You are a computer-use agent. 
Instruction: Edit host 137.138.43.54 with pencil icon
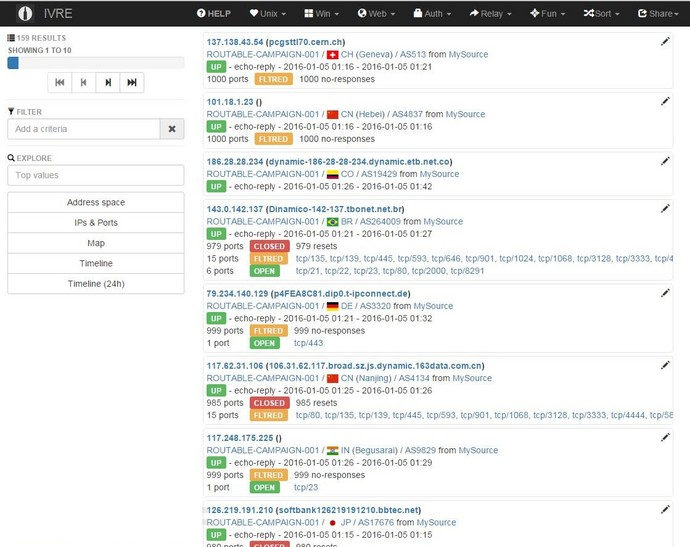pos(665,41)
